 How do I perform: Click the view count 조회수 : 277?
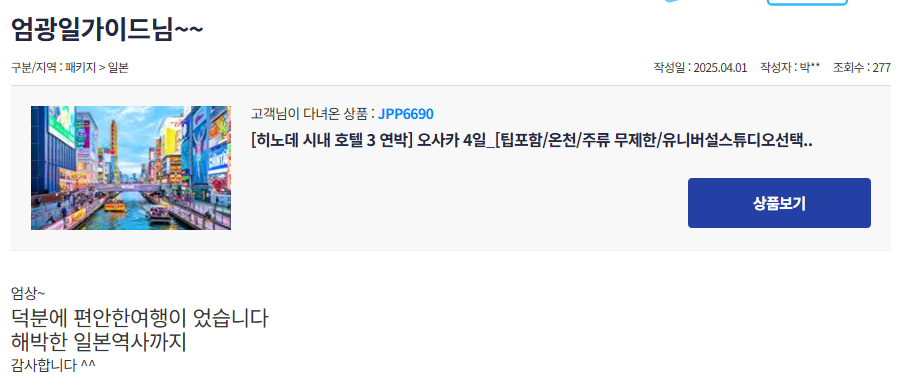(861, 67)
